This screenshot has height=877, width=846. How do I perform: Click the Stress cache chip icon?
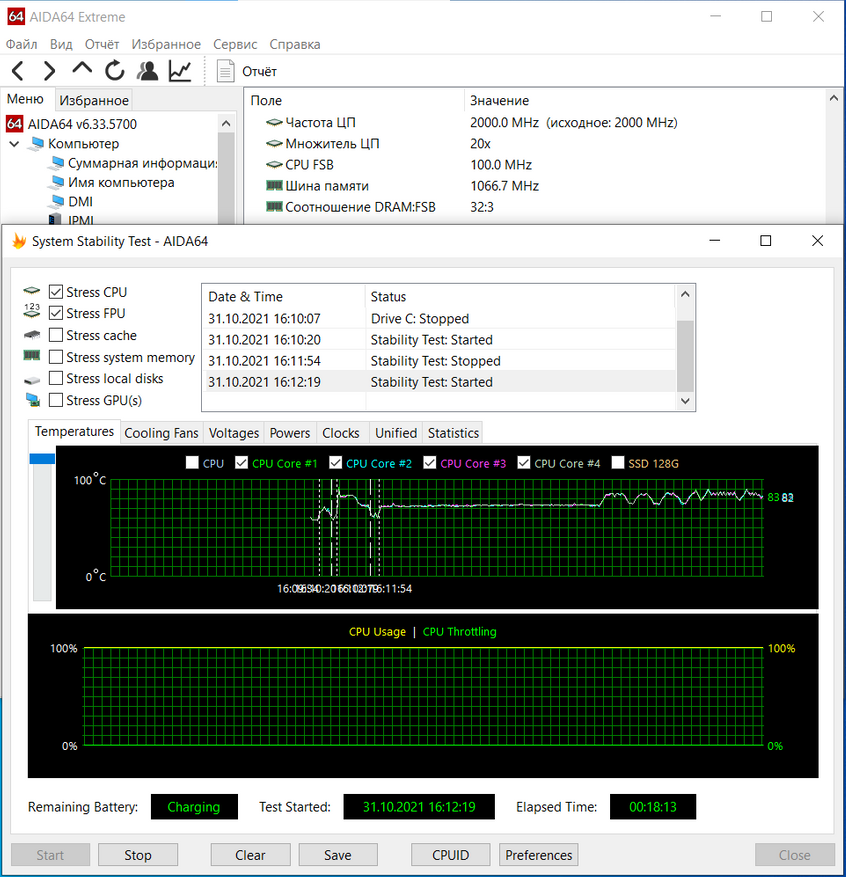(32, 334)
